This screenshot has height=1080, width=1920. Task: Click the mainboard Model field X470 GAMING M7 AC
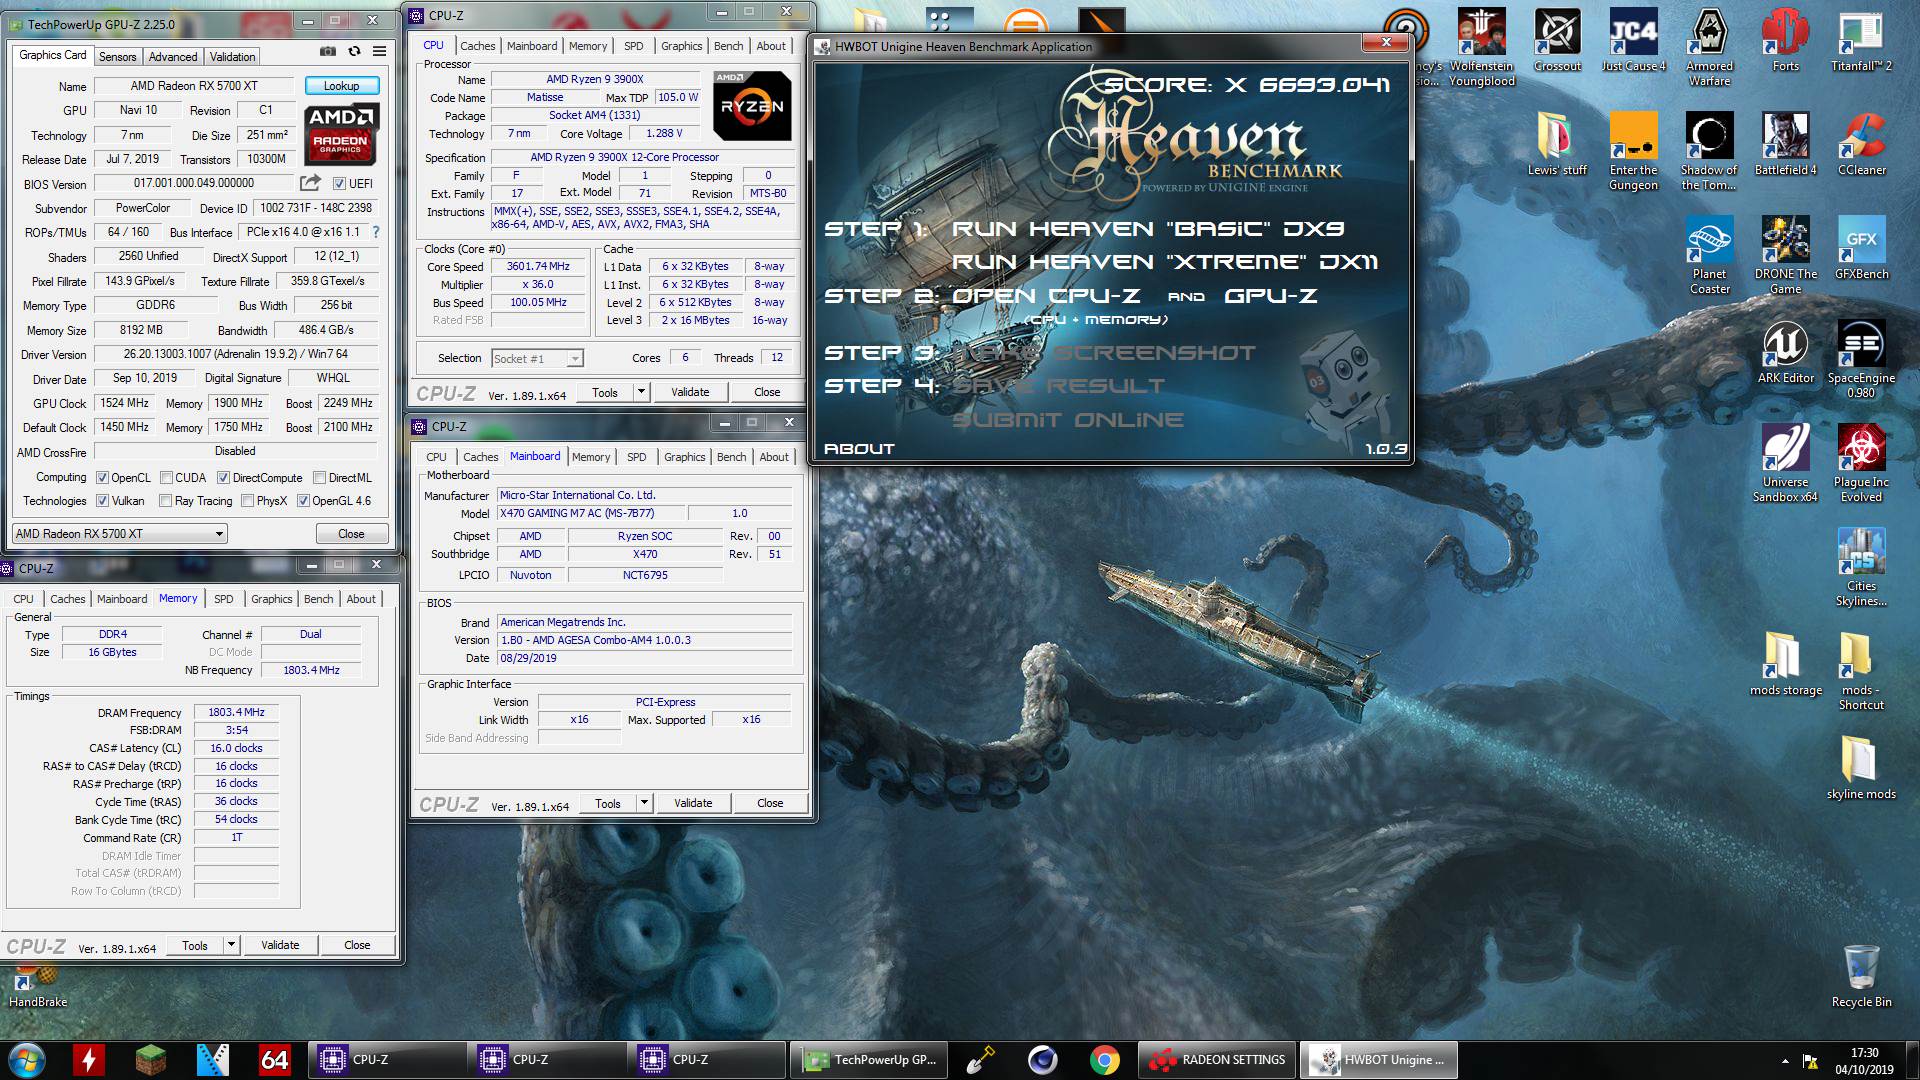[x=591, y=513]
